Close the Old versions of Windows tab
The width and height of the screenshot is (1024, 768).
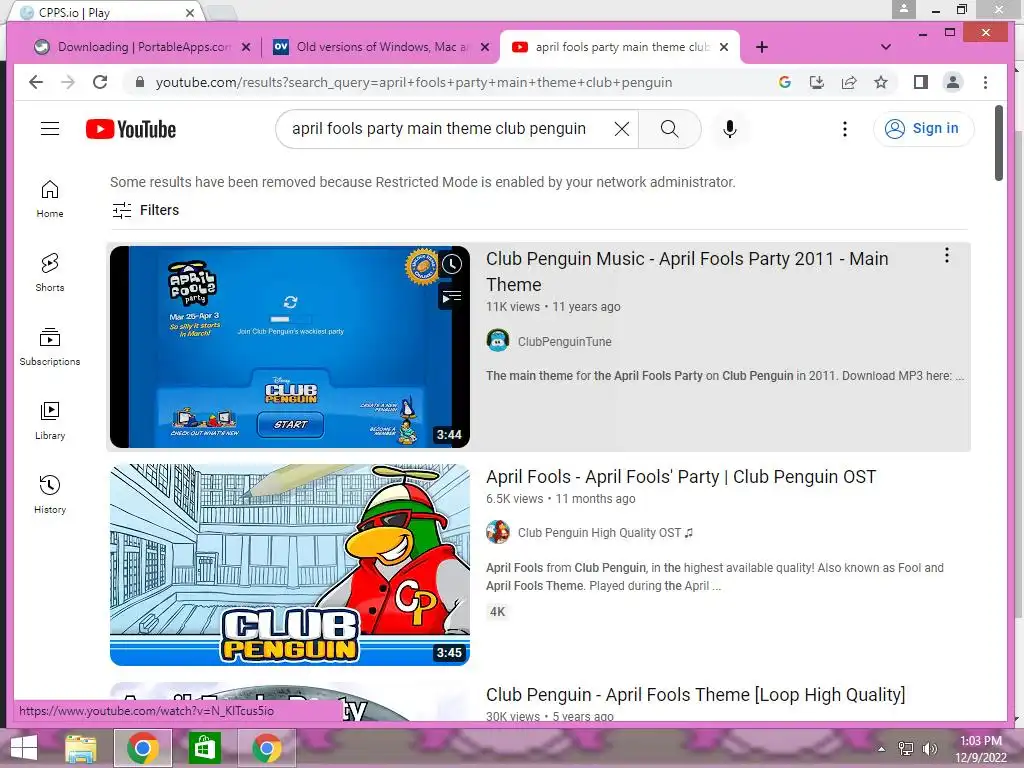coord(485,47)
